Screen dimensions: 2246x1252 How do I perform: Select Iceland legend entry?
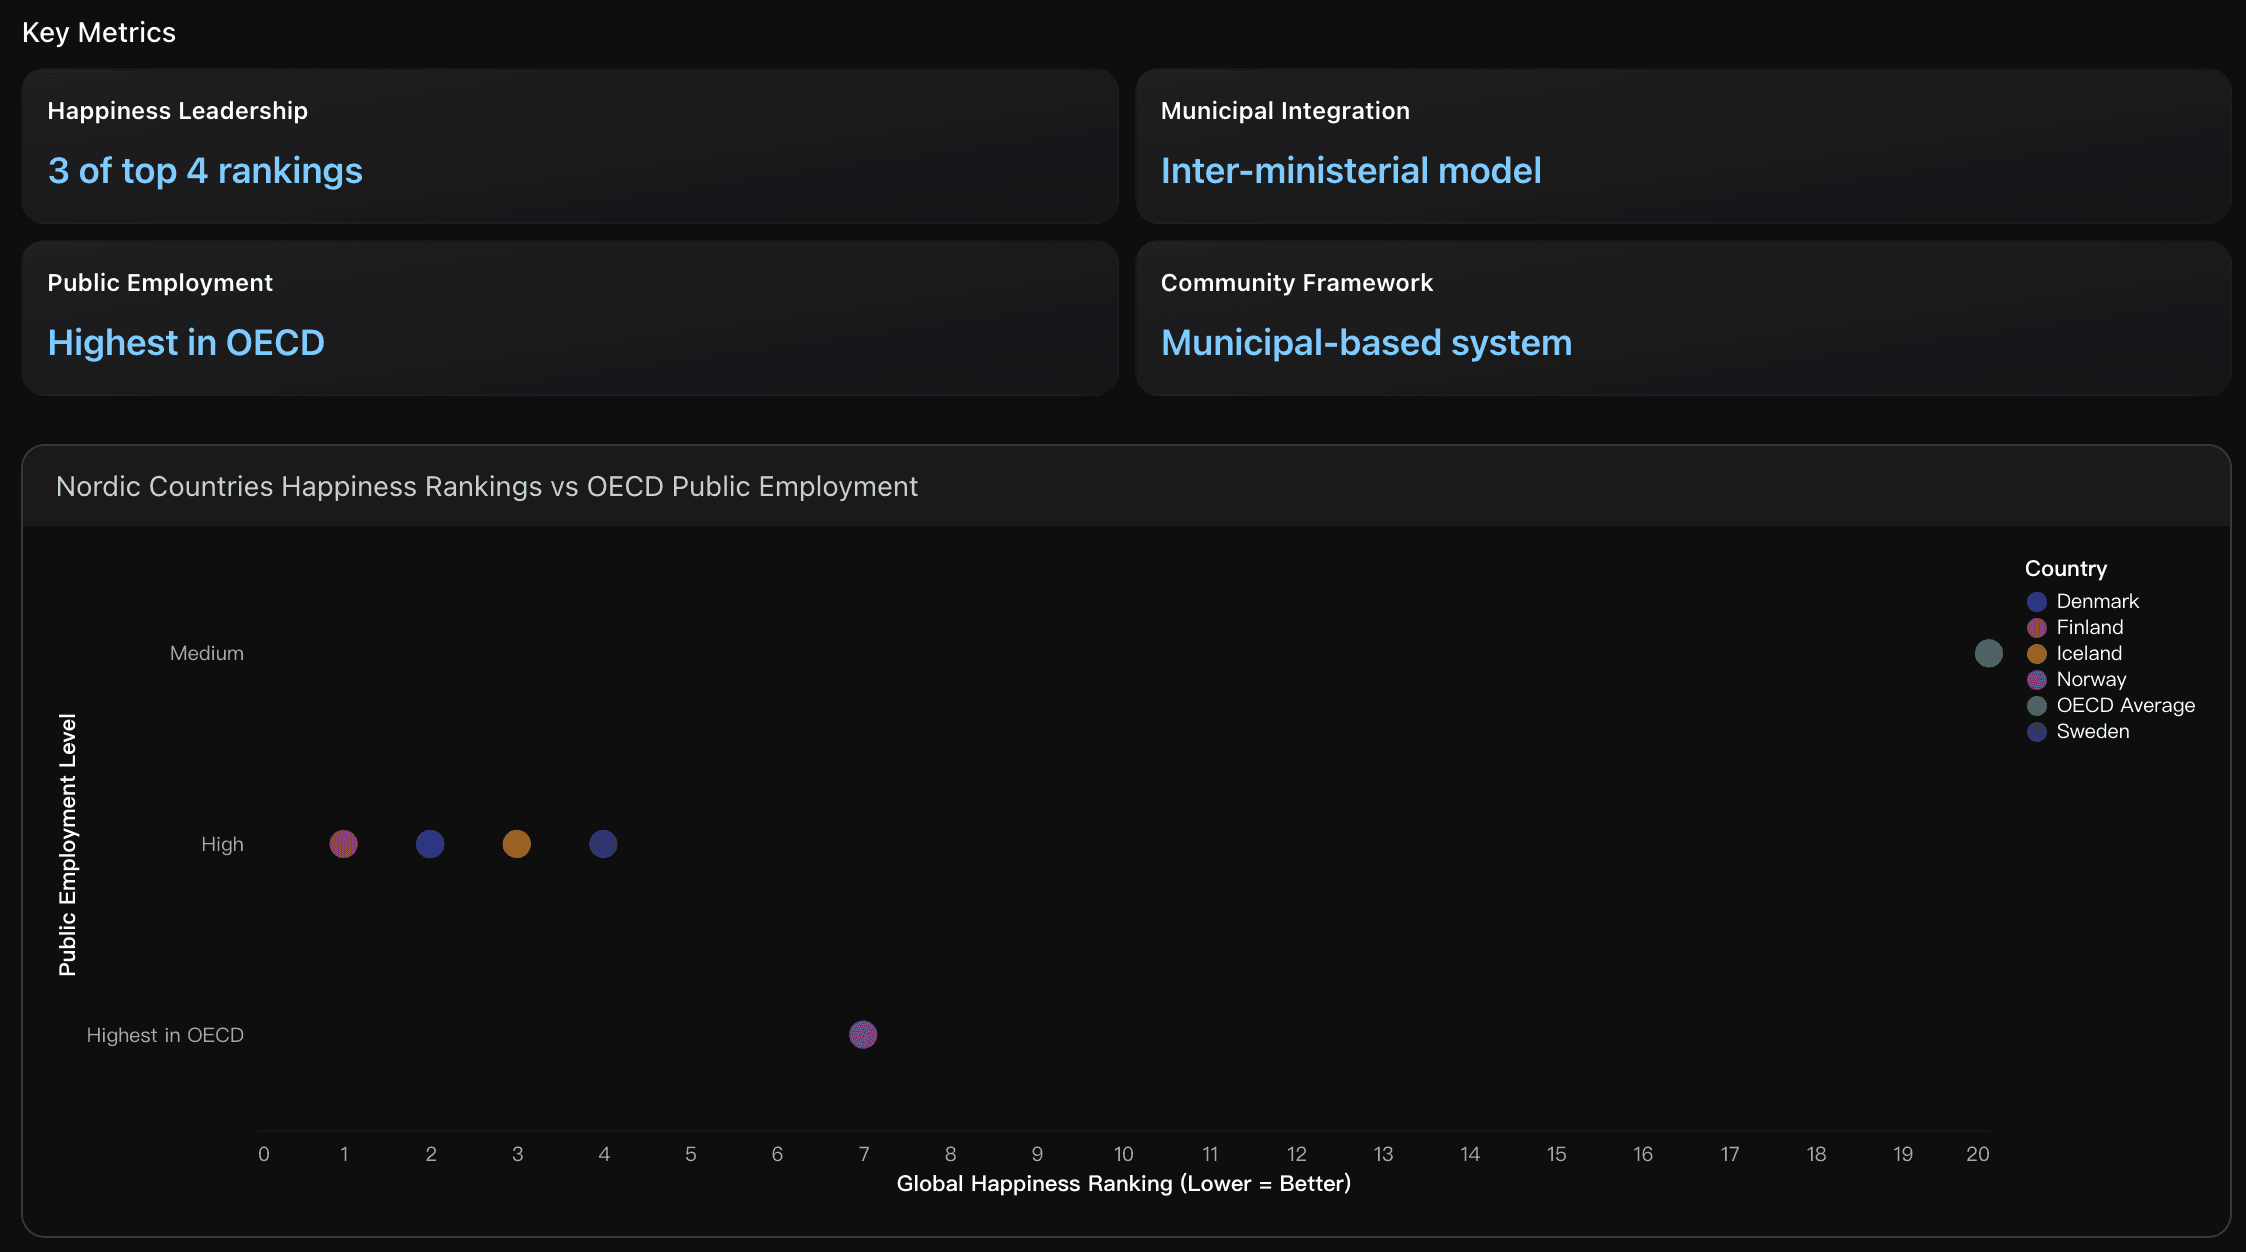point(2088,653)
